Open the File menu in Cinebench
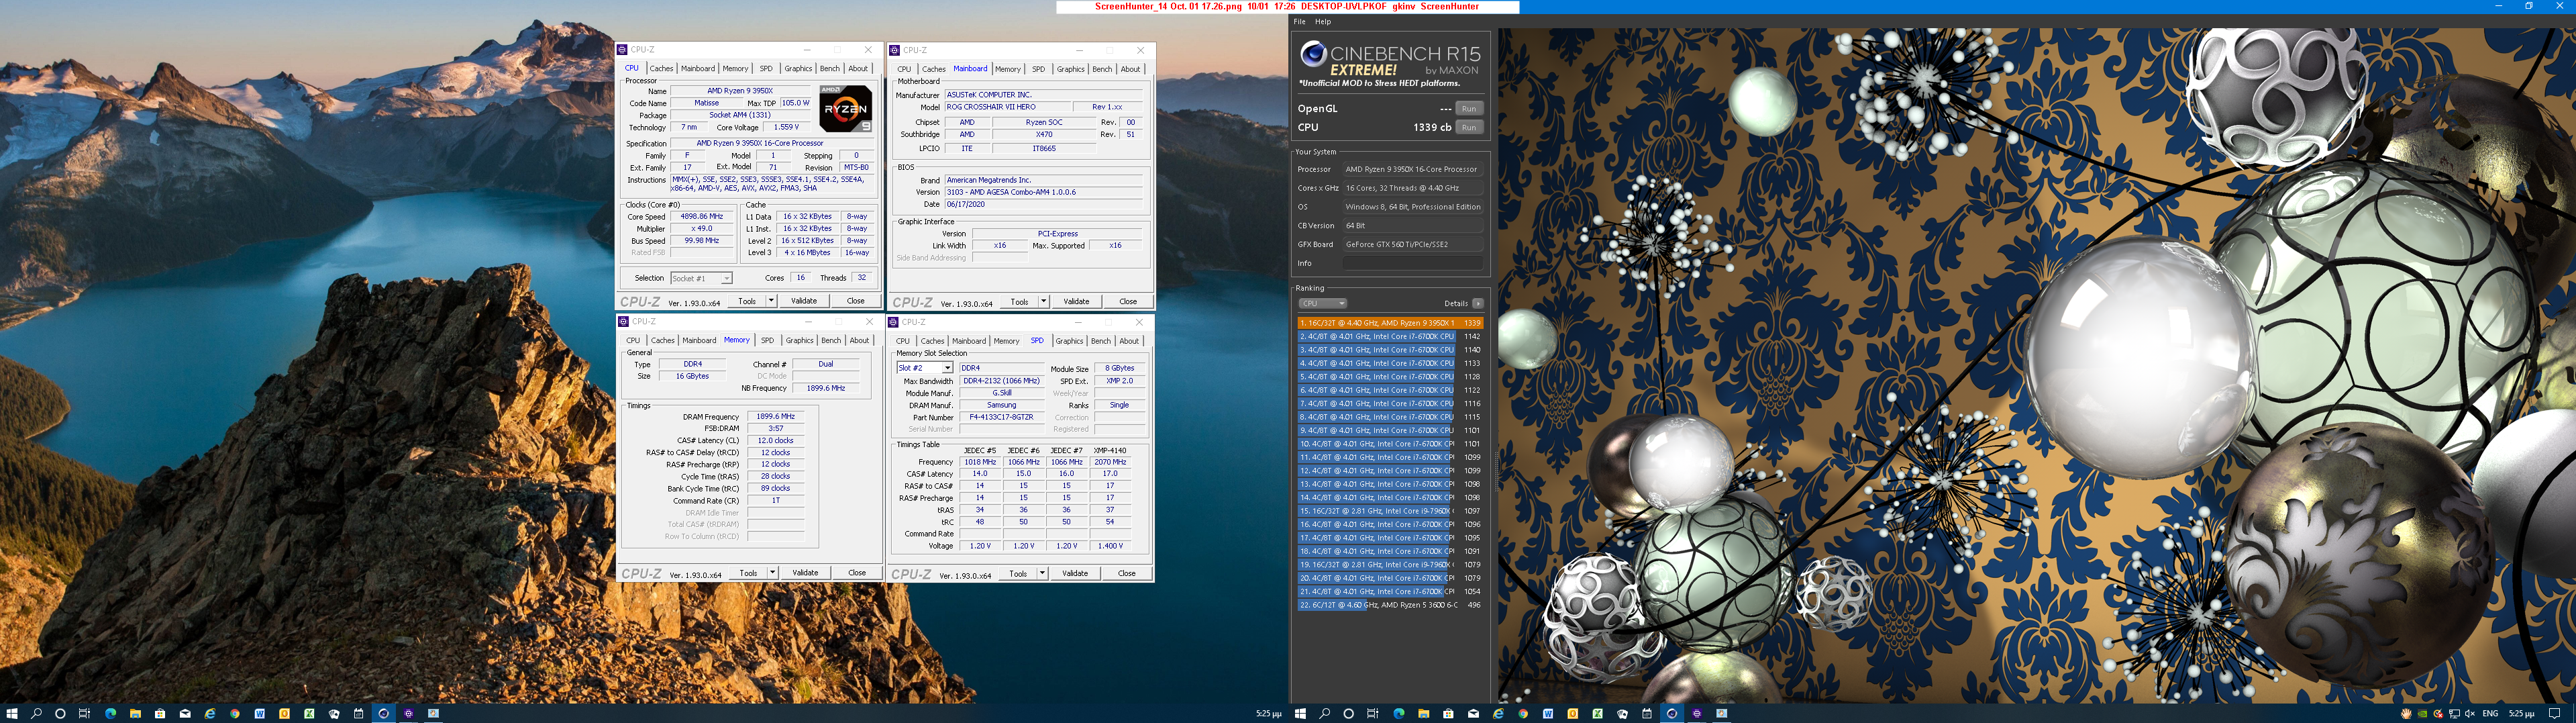2576x723 pixels. 1299,22
